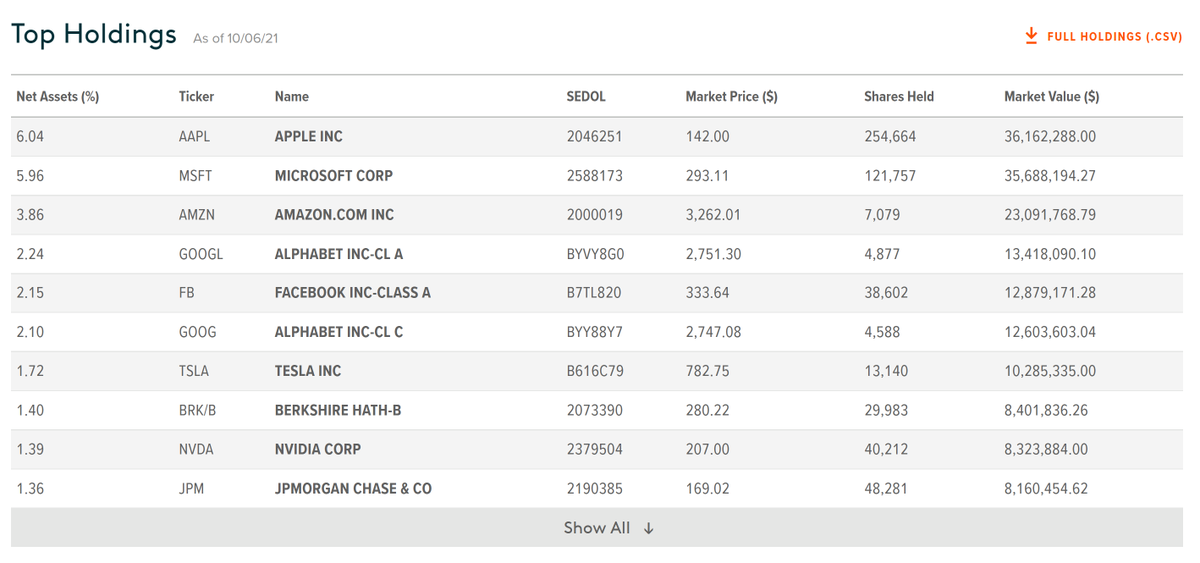Click the Ticker column header
The image size is (1200, 563).
(196, 97)
